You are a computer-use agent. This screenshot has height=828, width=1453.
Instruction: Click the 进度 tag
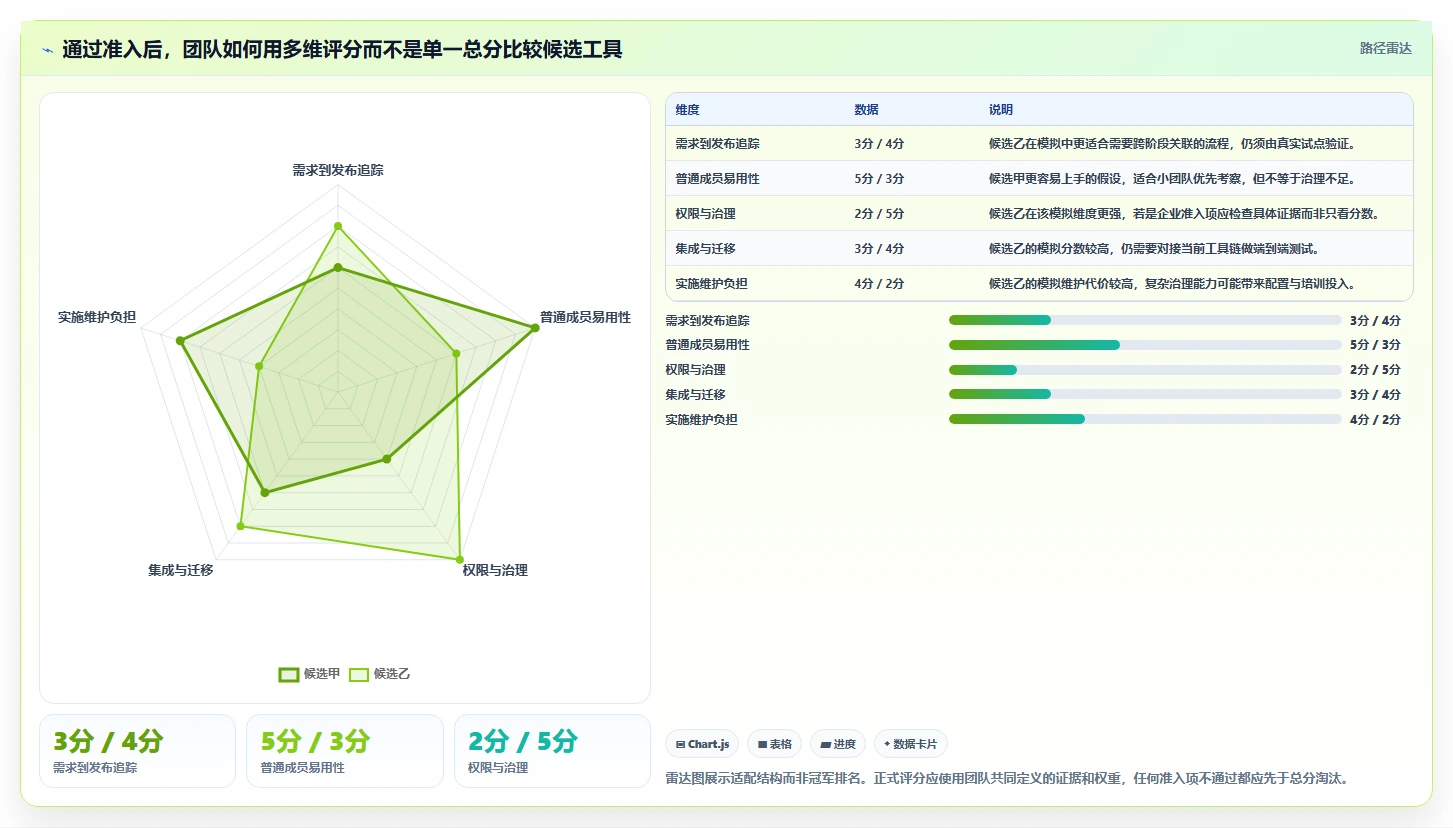coord(838,744)
